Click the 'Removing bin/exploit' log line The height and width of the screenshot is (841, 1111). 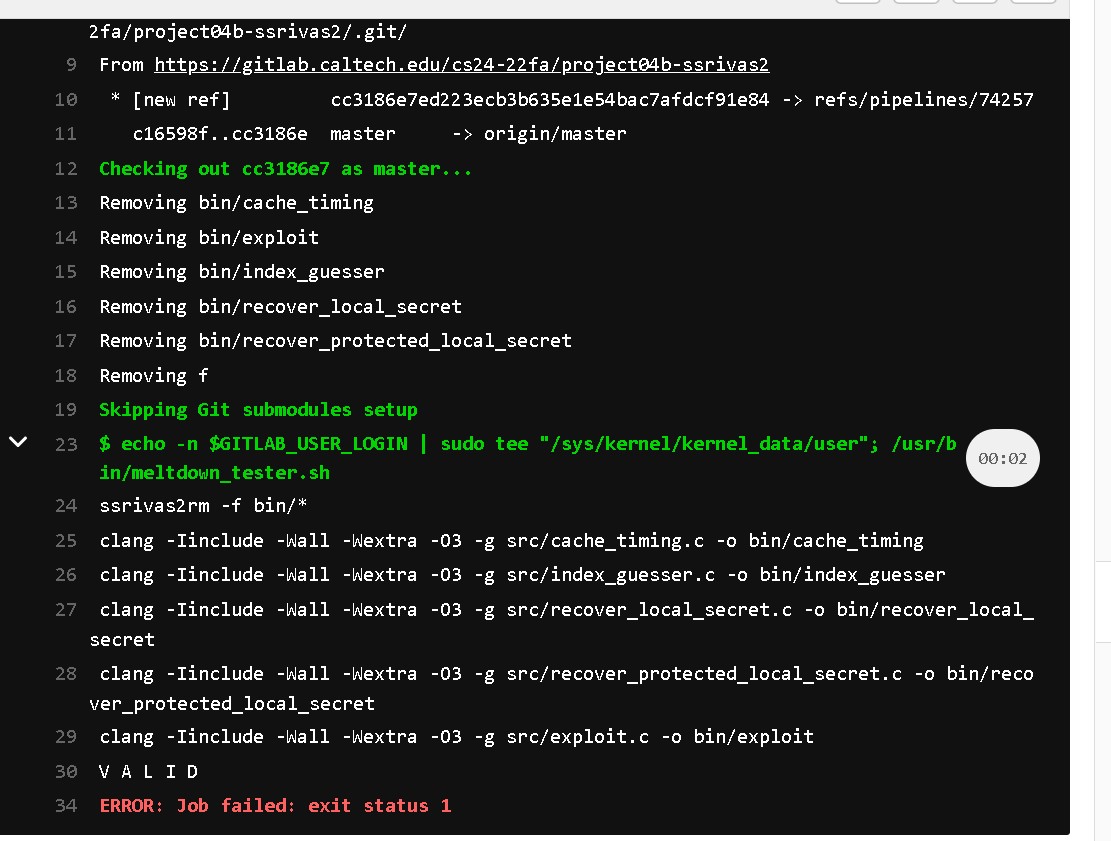[209, 238]
